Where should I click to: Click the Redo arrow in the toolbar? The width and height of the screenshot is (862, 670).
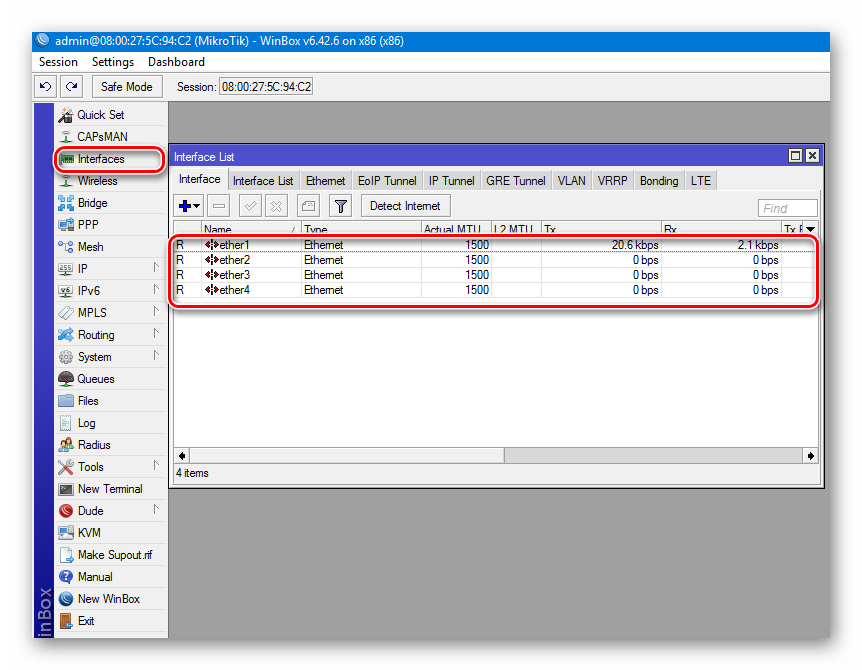71,86
